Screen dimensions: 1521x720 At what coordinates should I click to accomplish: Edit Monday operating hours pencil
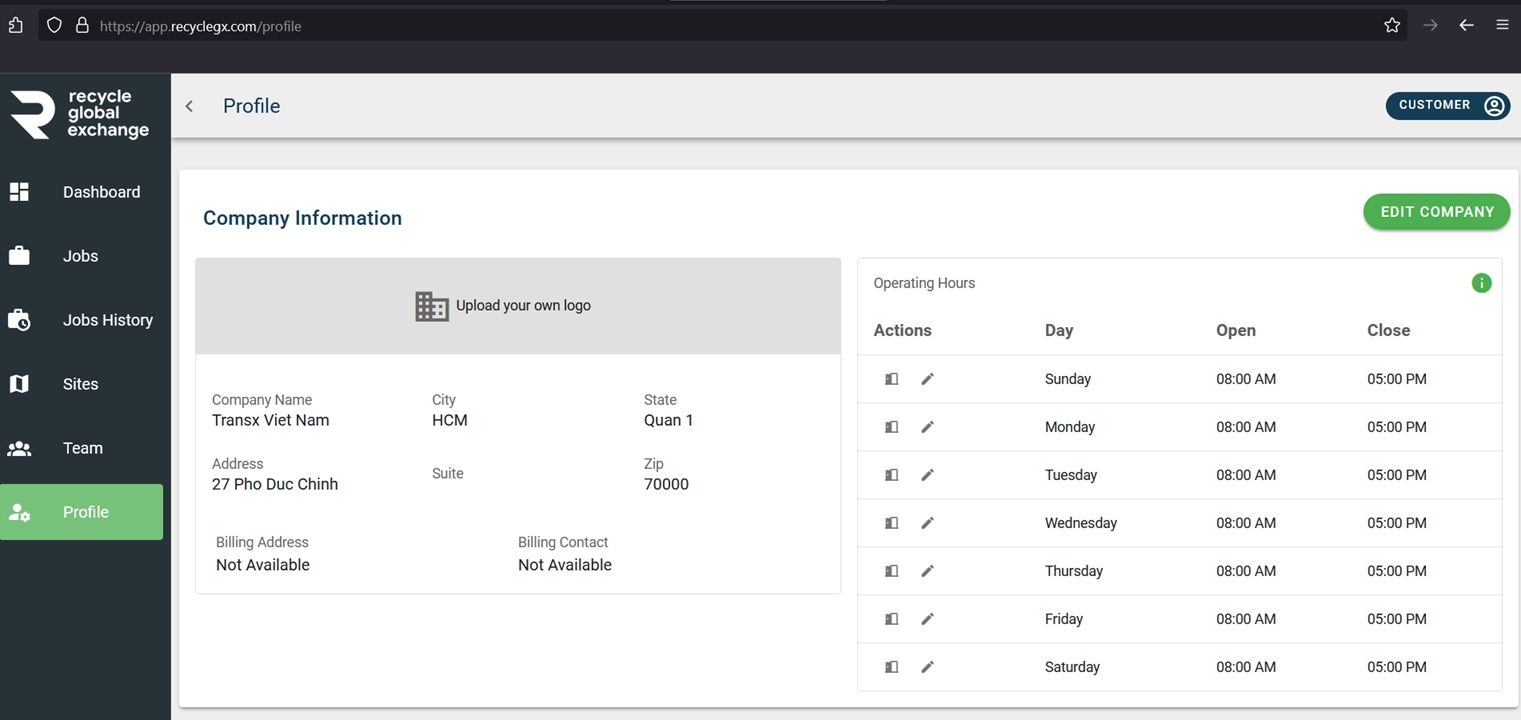pyautogui.click(x=927, y=427)
